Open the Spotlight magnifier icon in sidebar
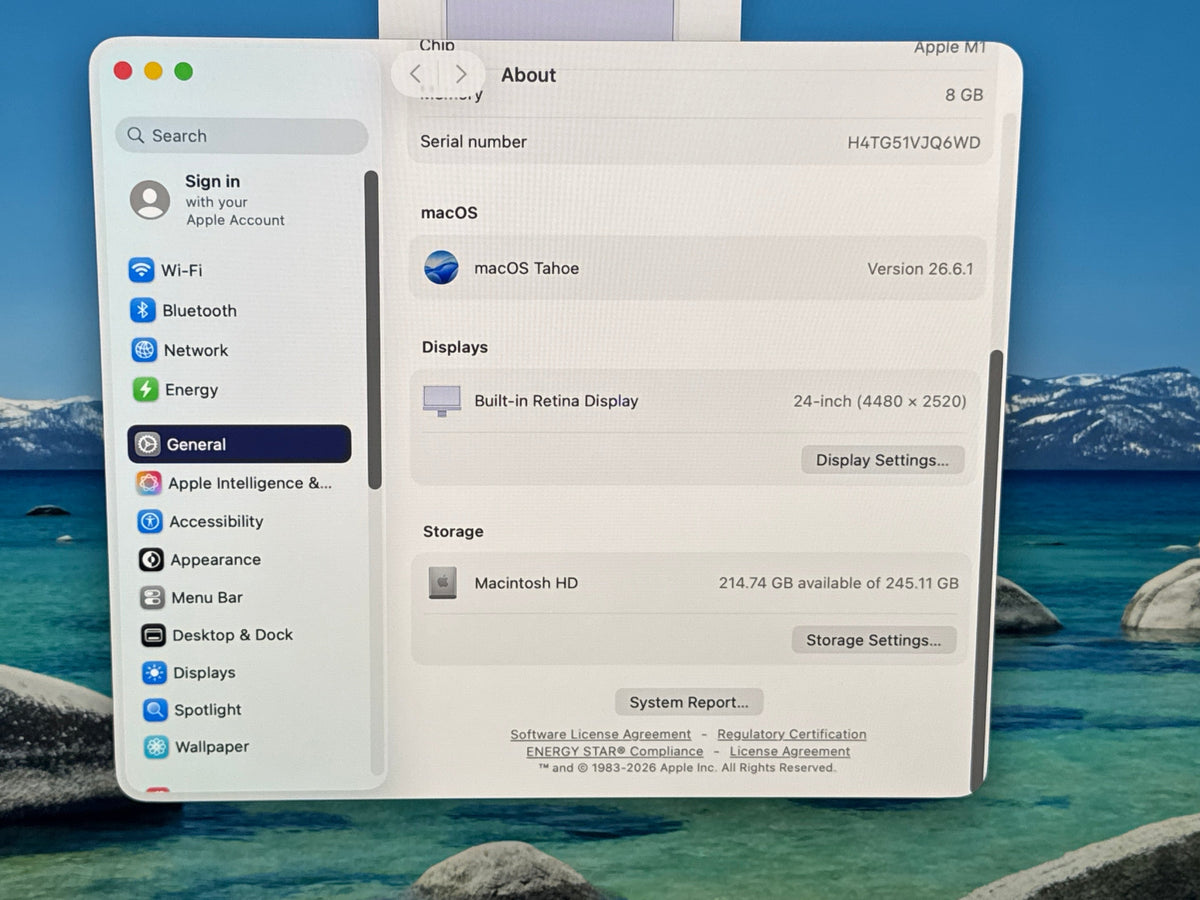Image resolution: width=1200 pixels, height=900 pixels. tap(155, 710)
